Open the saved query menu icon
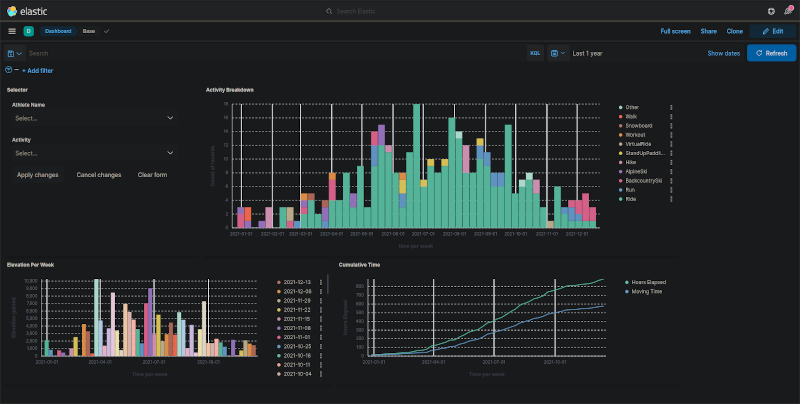The image size is (800, 404). tap(14, 52)
